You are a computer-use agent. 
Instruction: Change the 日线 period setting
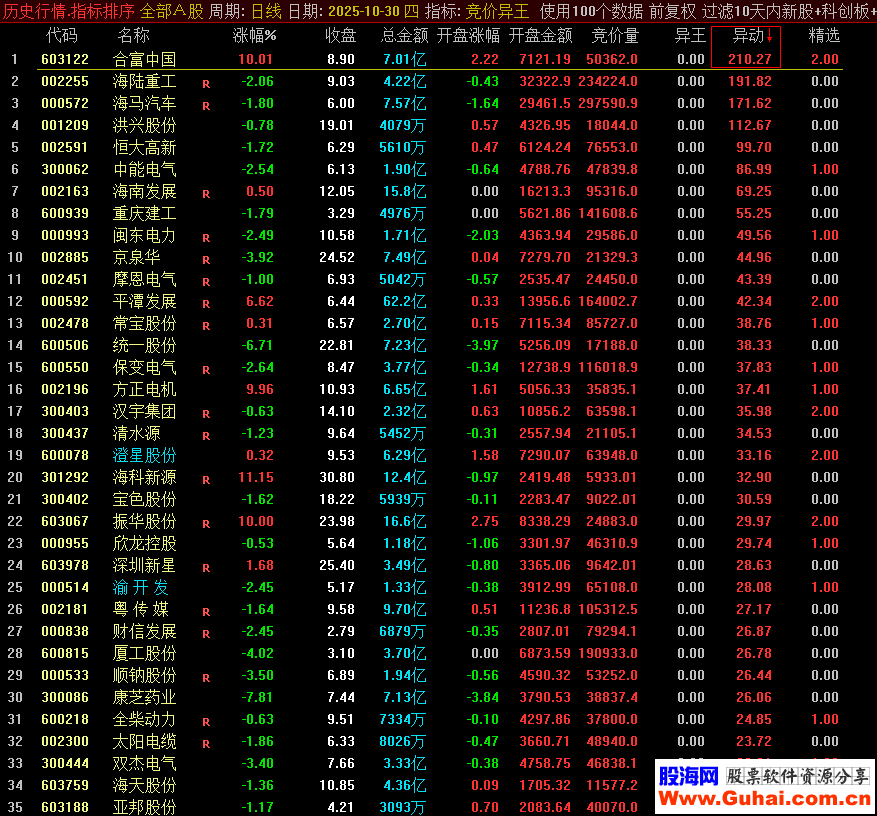265,11
